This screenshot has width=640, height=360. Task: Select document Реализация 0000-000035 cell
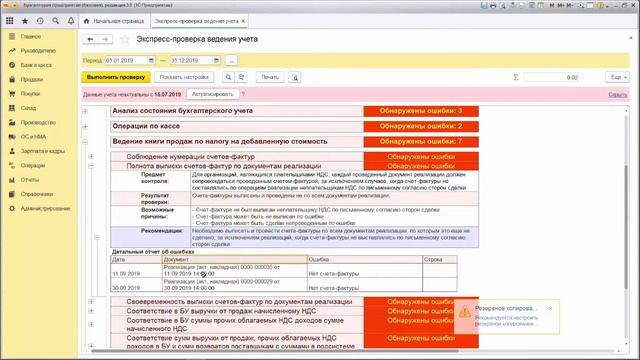click(x=235, y=271)
